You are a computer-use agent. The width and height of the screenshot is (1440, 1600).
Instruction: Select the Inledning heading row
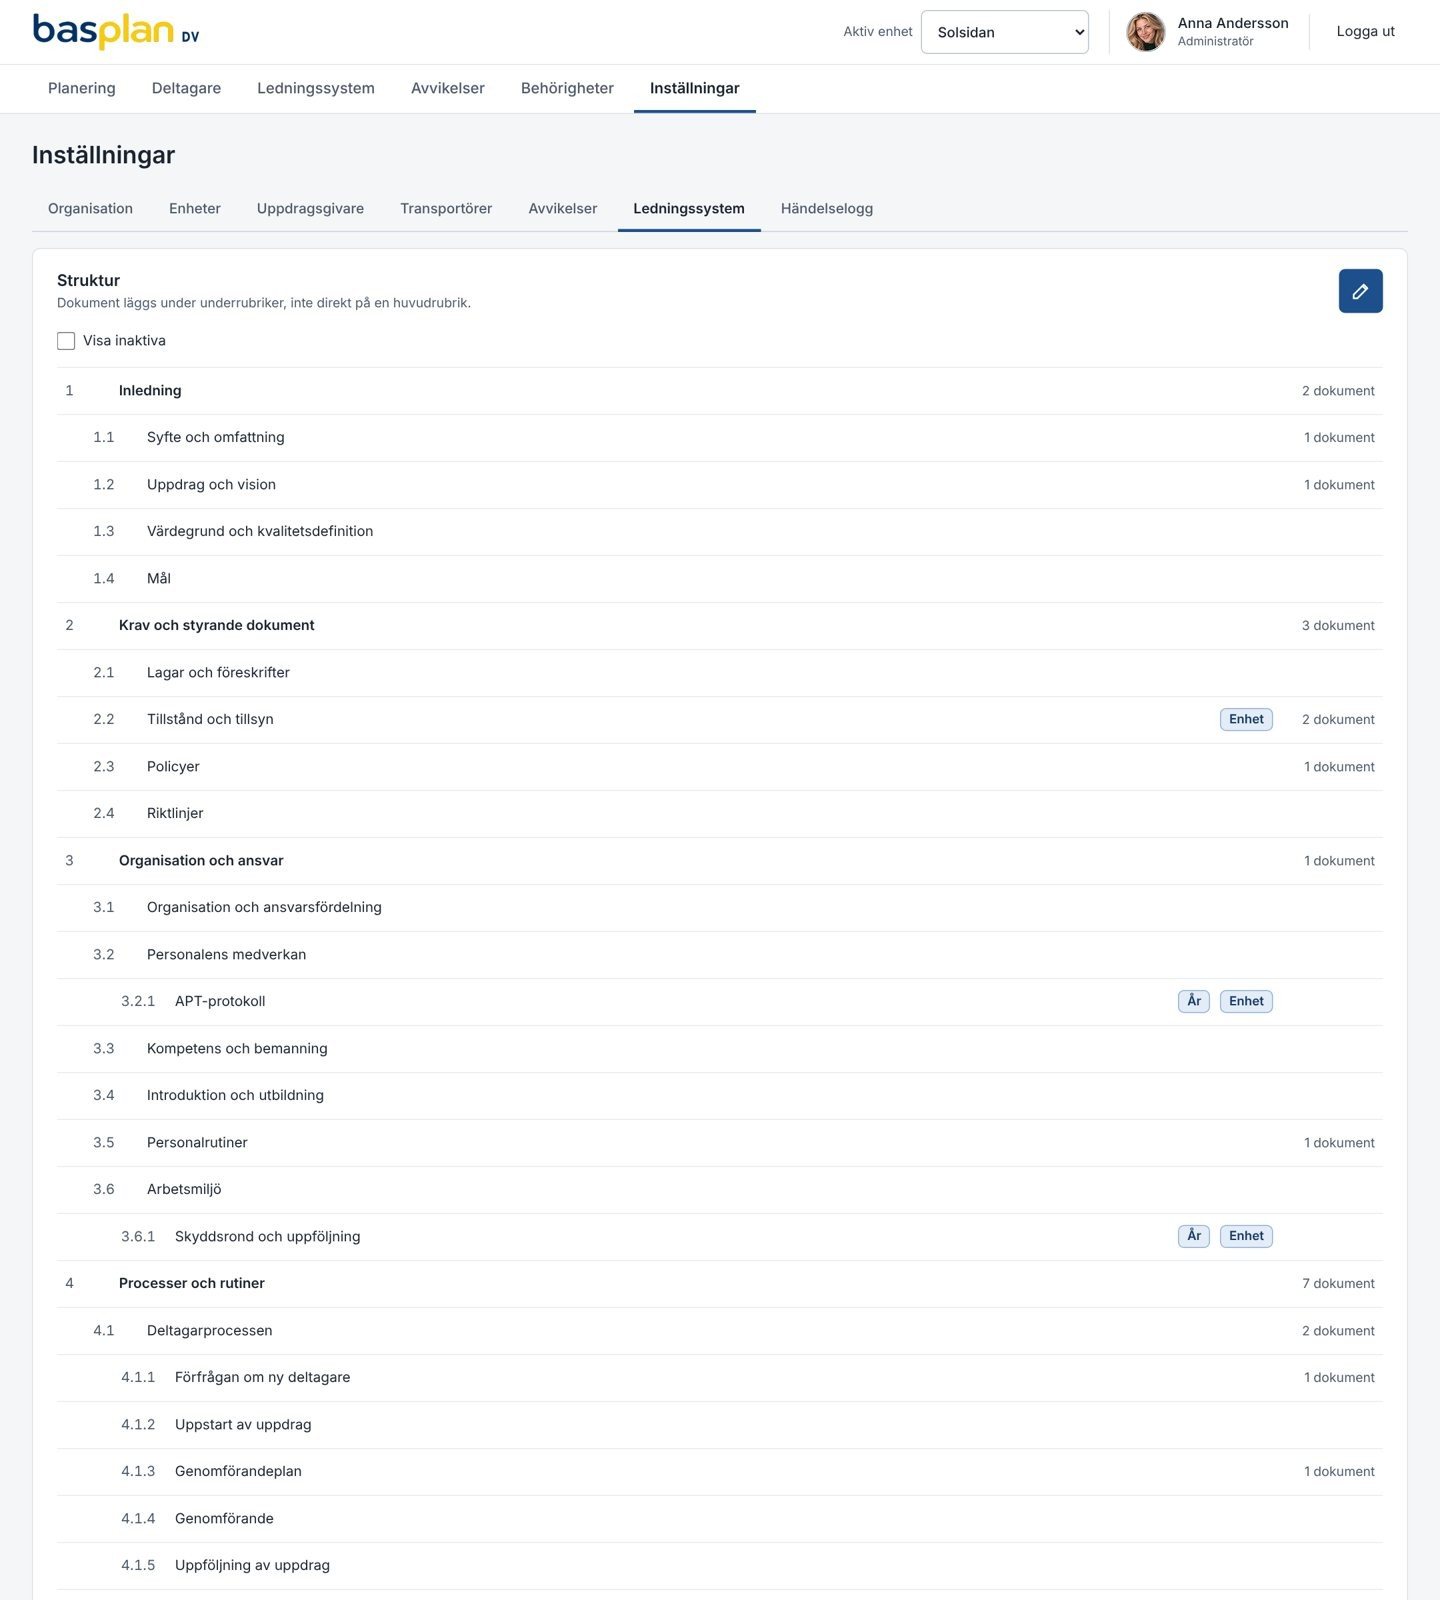[720, 391]
